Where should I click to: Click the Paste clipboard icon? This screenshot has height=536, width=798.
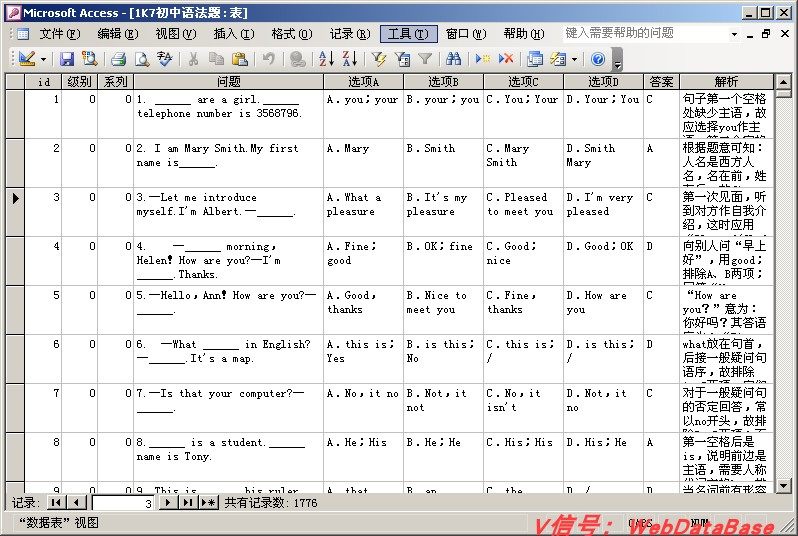point(240,59)
